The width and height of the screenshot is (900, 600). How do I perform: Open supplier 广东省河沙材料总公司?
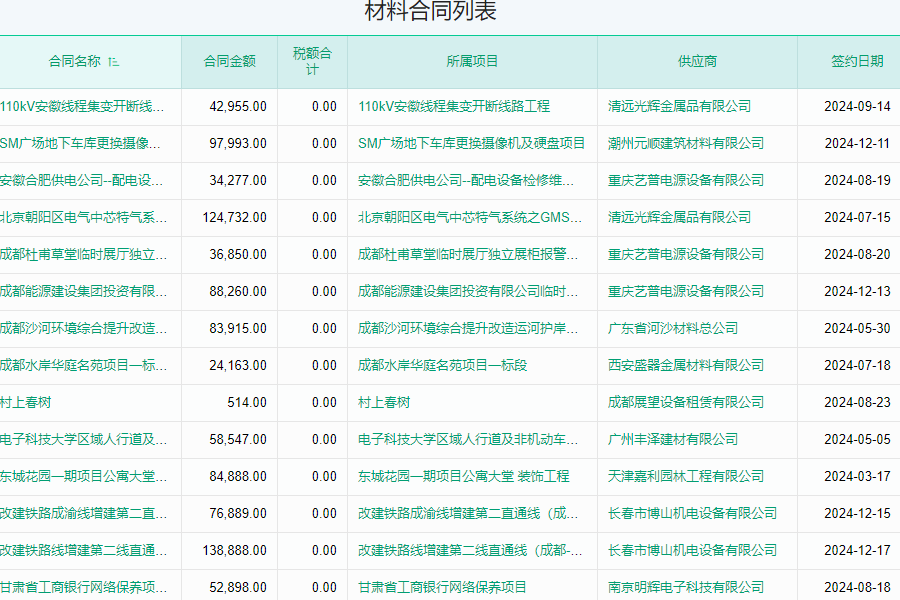673,328
